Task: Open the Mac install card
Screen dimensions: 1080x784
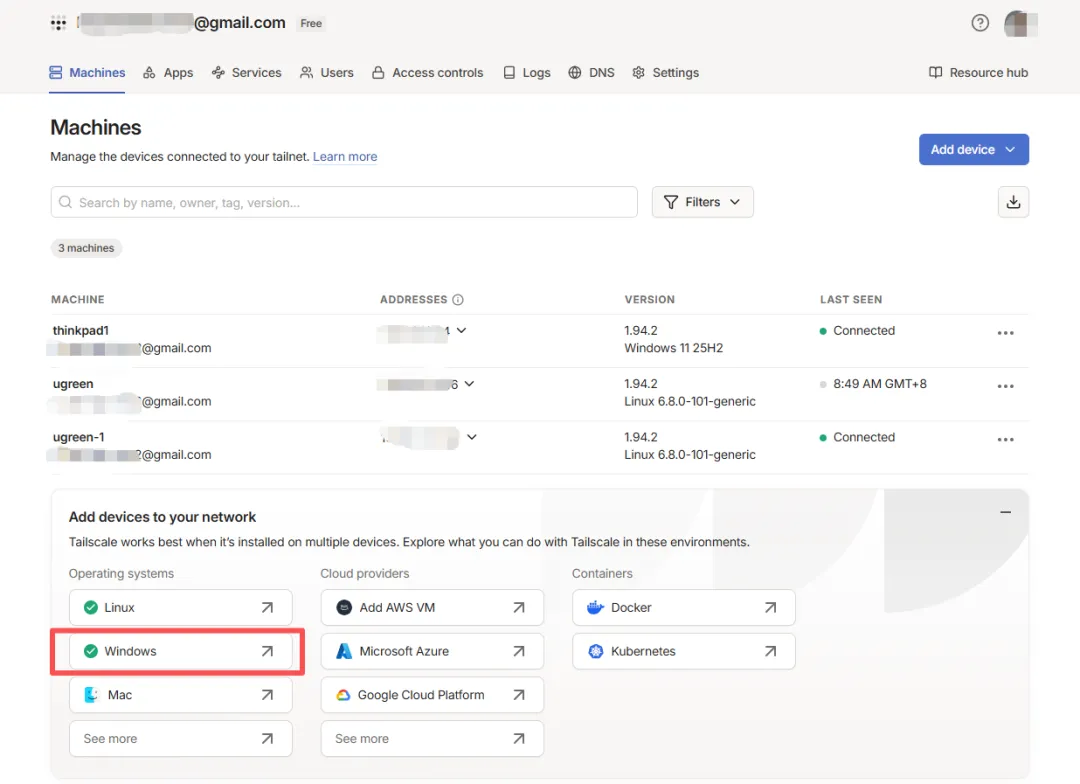Action: 180,695
